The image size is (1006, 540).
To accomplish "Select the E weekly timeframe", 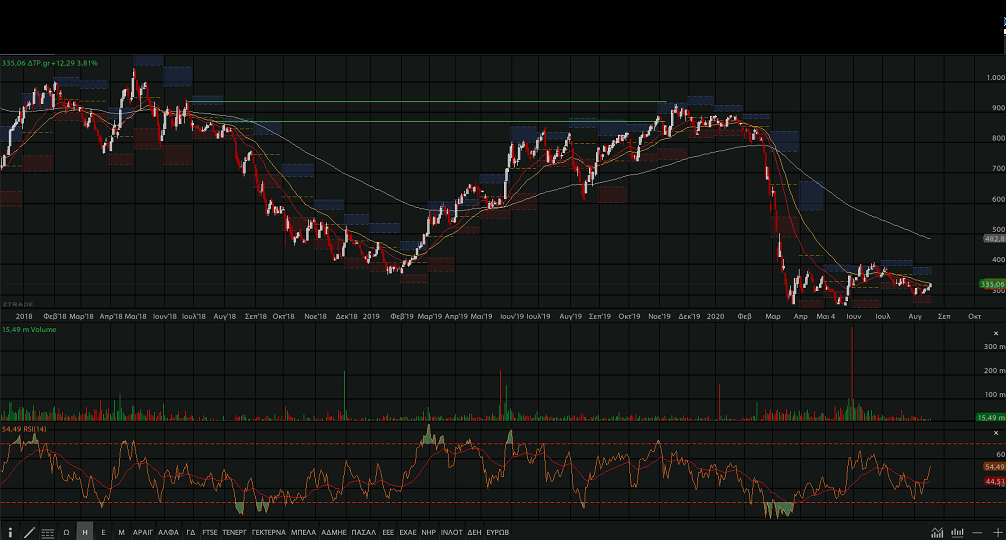I will (x=103, y=532).
